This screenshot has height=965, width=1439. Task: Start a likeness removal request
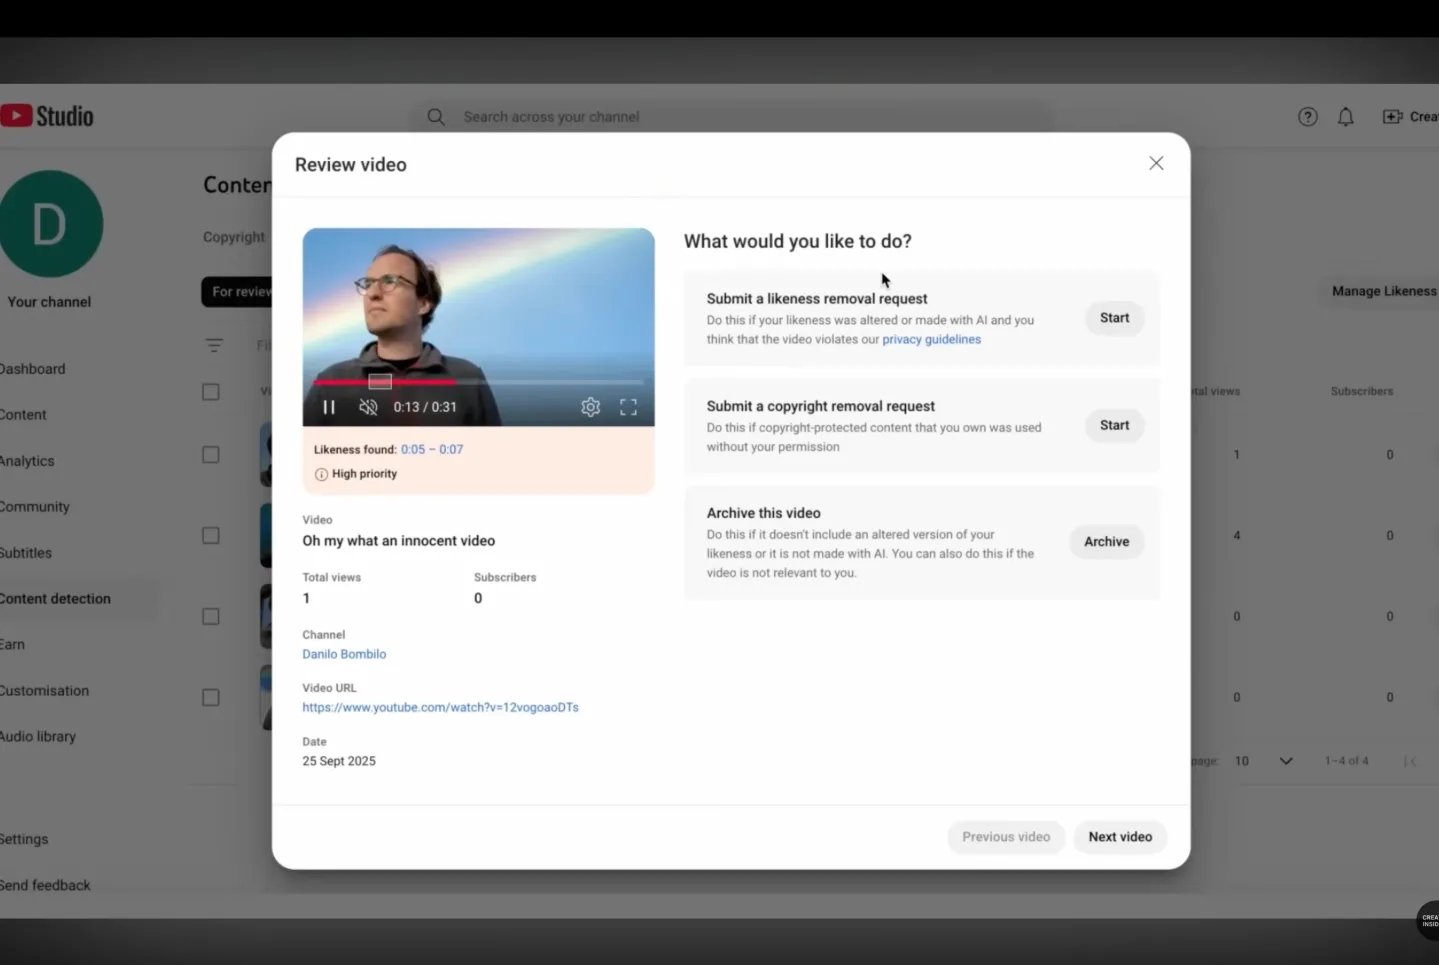coord(1113,318)
